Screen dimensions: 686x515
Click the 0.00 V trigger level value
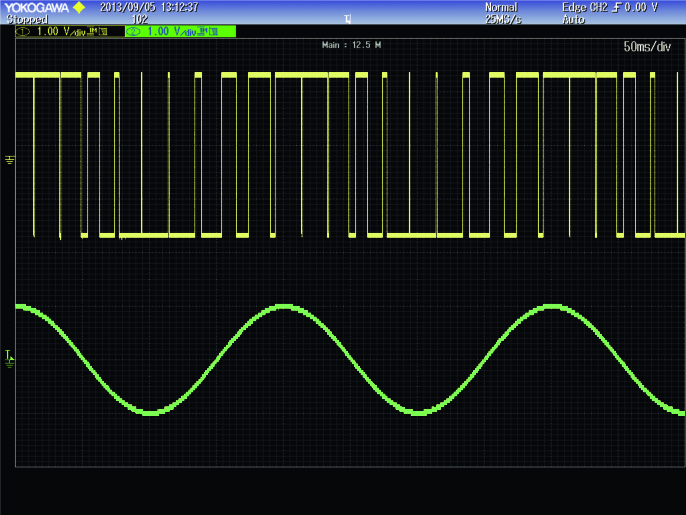[x=641, y=7]
